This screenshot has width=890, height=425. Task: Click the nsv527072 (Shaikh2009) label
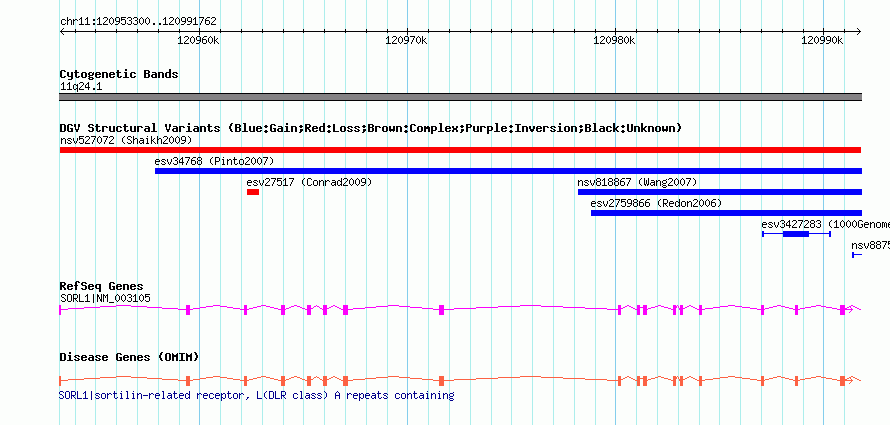pos(126,140)
